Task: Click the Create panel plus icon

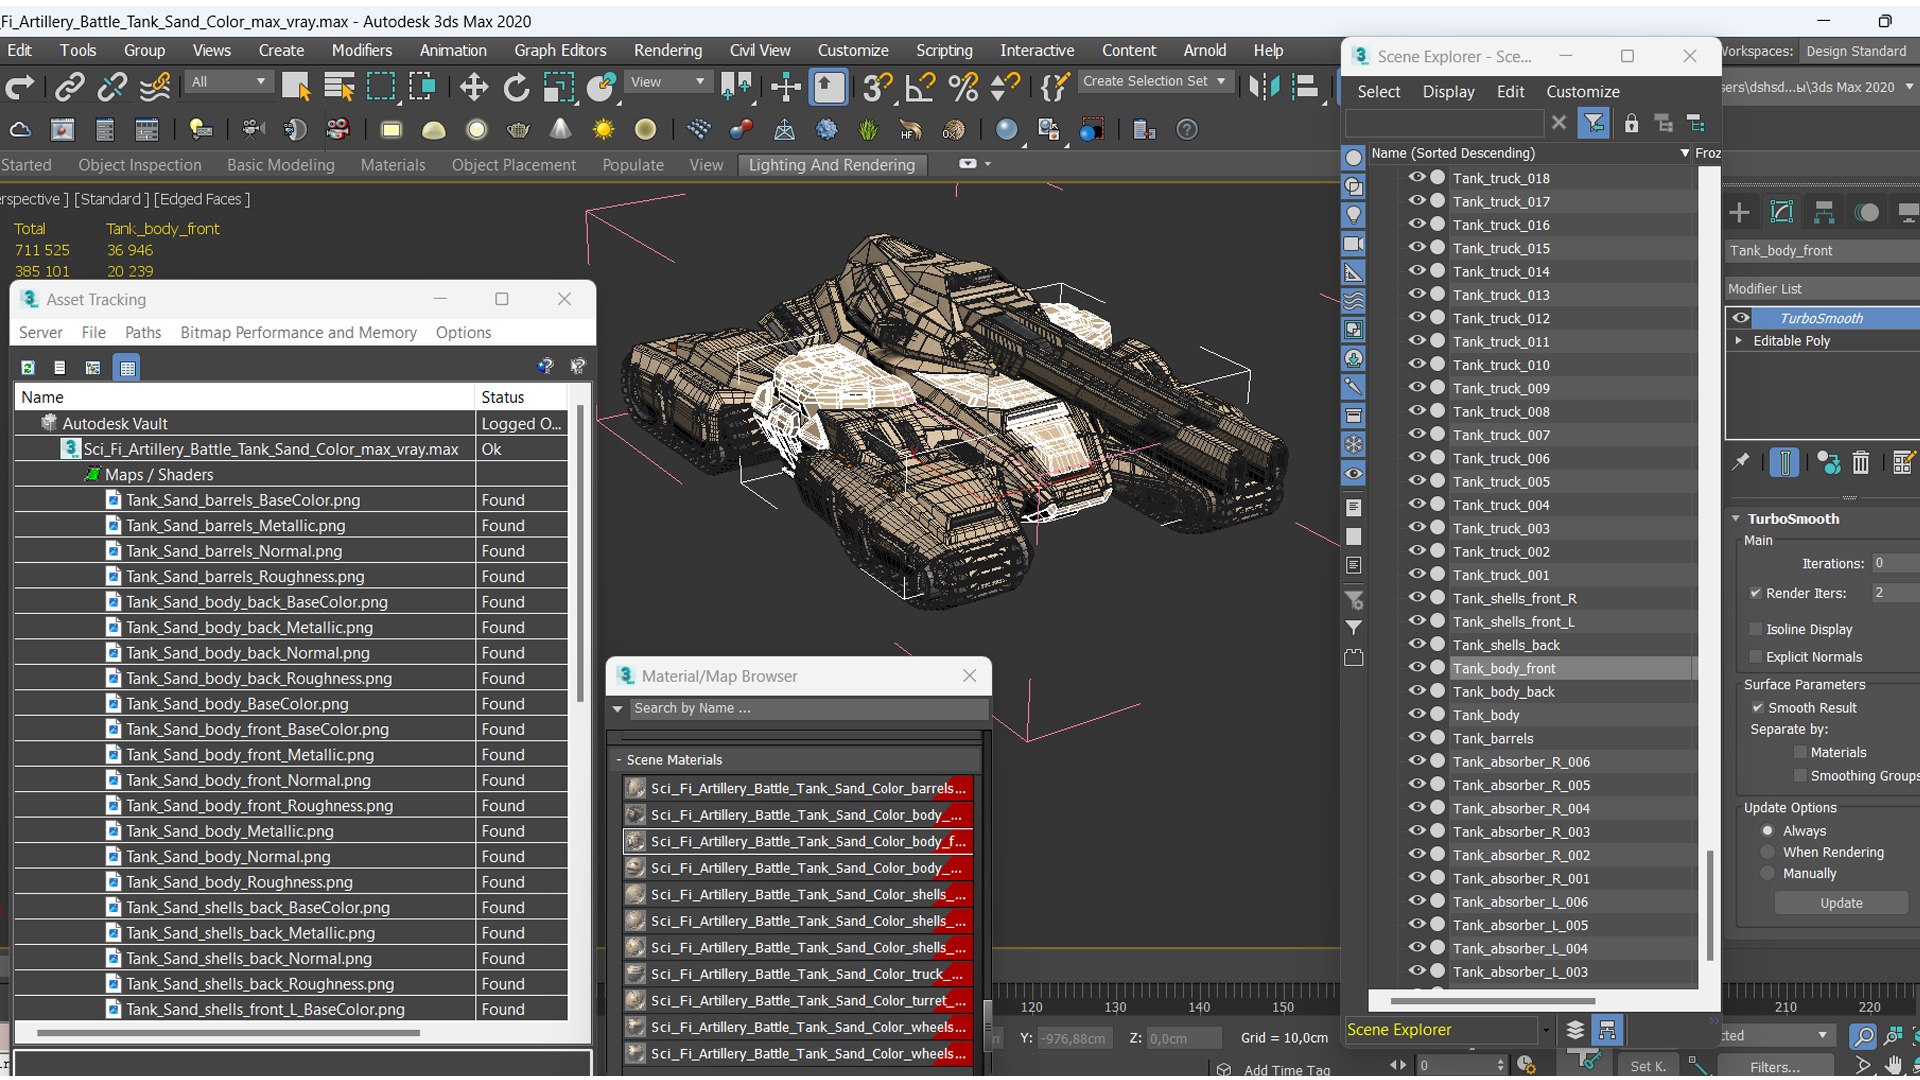Action: (1739, 212)
